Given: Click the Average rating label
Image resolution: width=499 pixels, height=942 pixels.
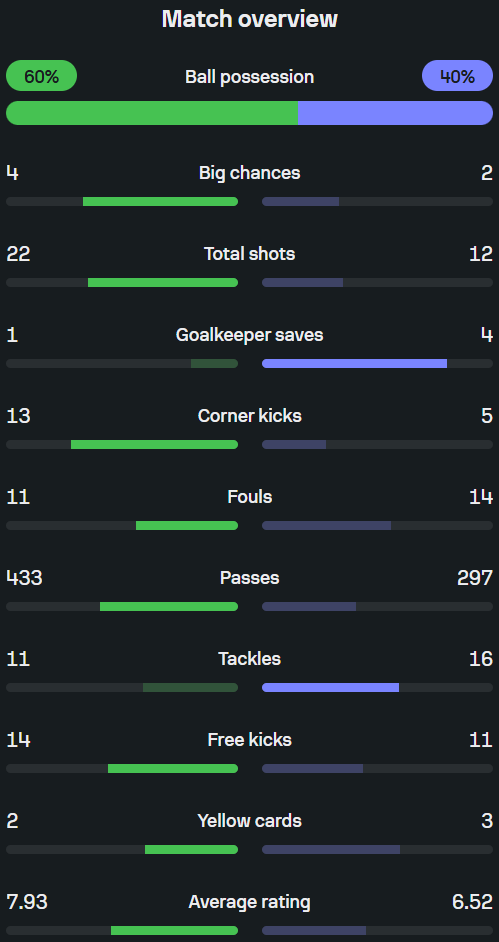Looking at the screenshot, I should [x=249, y=902].
